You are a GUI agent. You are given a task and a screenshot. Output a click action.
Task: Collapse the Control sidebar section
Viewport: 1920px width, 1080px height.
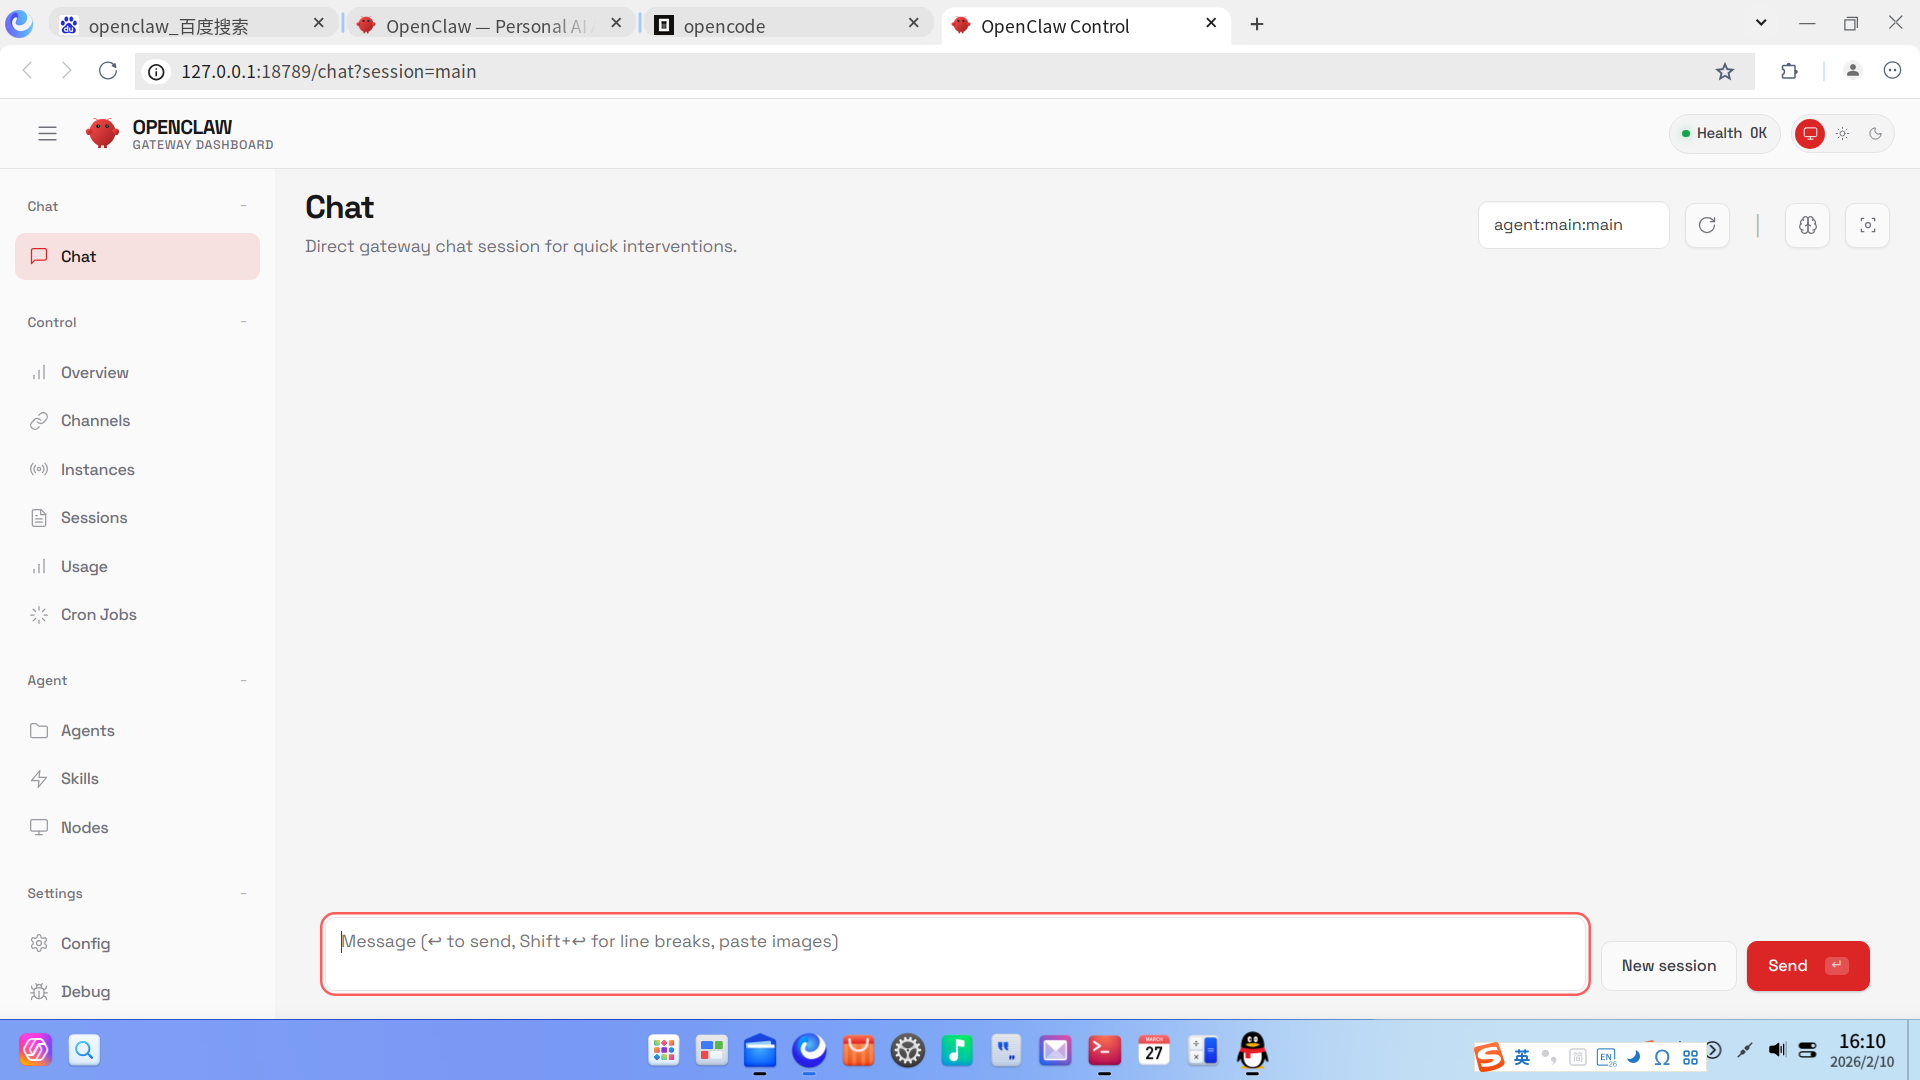[x=243, y=322]
